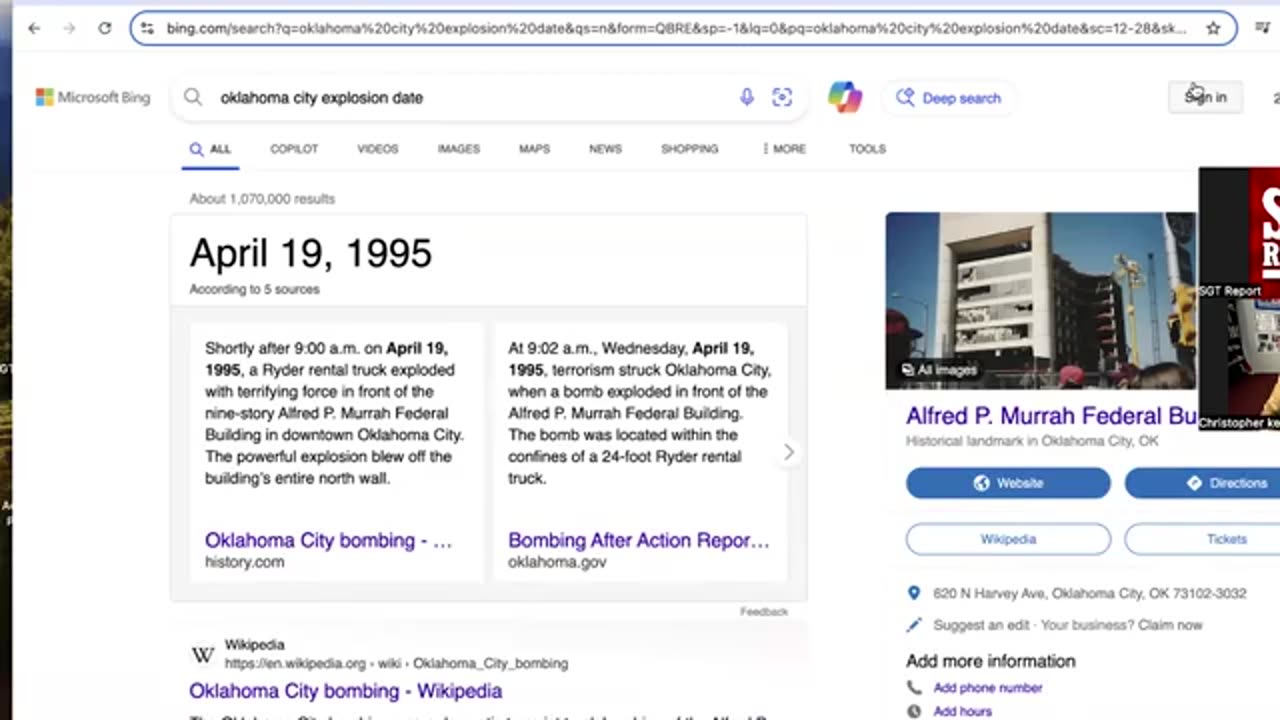The width and height of the screenshot is (1280, 720).
Task: Click All images overlay on photo
Action: pos(938,370)
